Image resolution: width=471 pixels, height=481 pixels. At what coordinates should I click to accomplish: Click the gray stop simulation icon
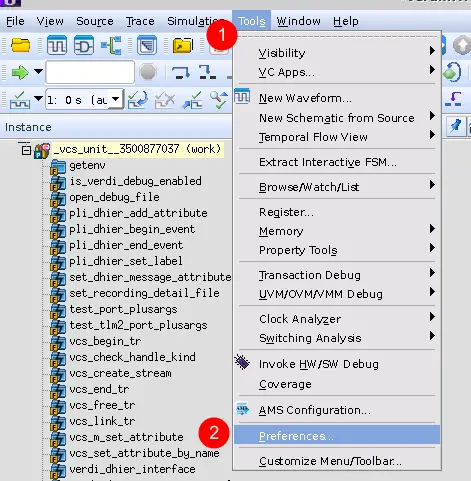[x=148, y=72]
